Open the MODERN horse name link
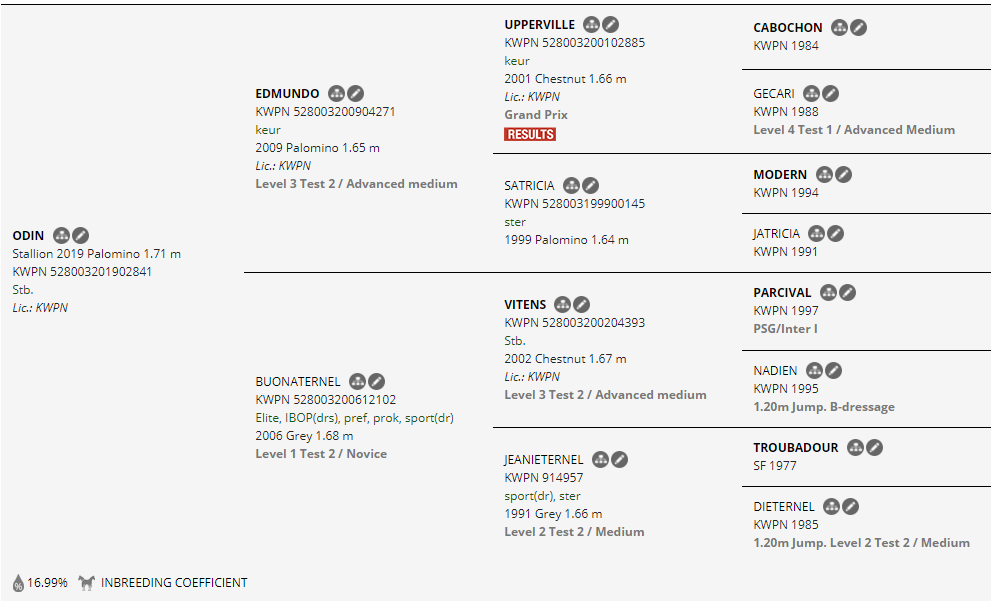The width and height of the screenshot is (994, 601). point(780,175)
